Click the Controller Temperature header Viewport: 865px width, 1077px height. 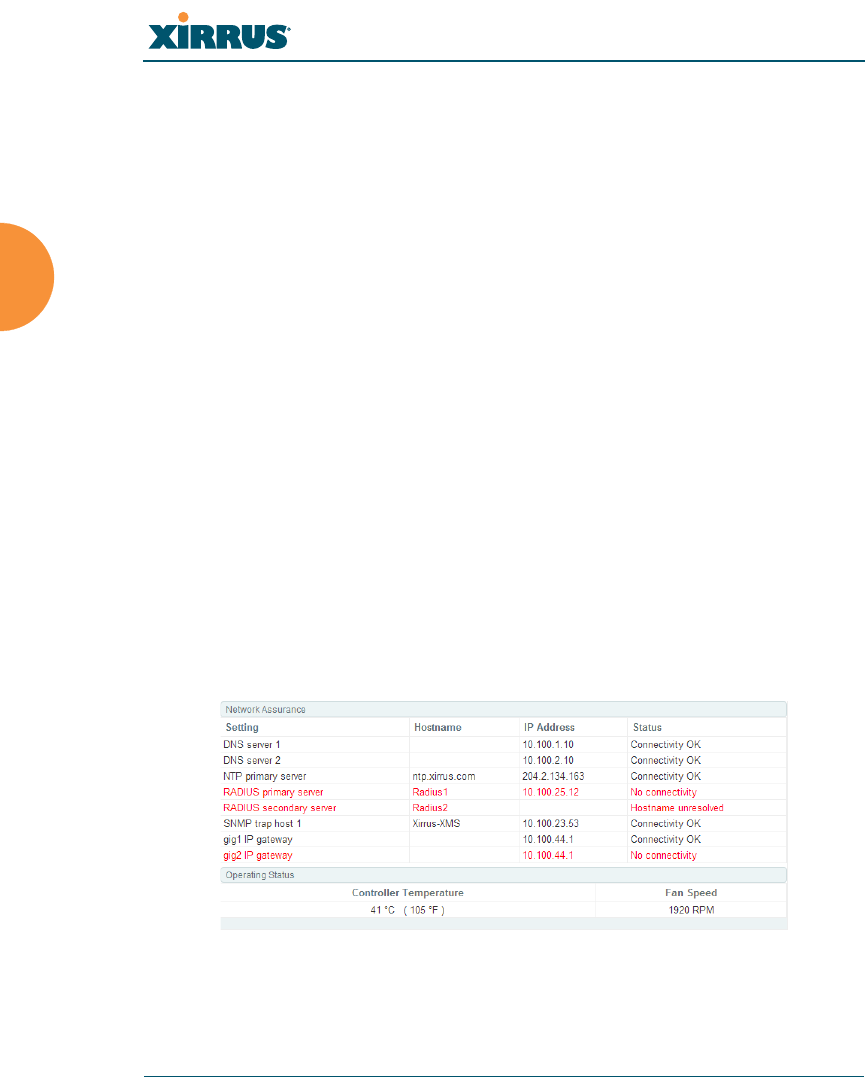(407, 893)
